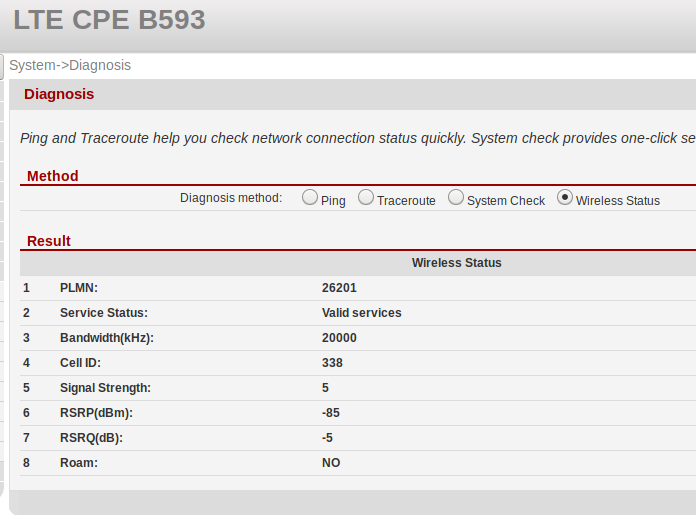This screenshot has width=696, height=523.
Task: Click the Diagnosis section heading
Action: 59,94
